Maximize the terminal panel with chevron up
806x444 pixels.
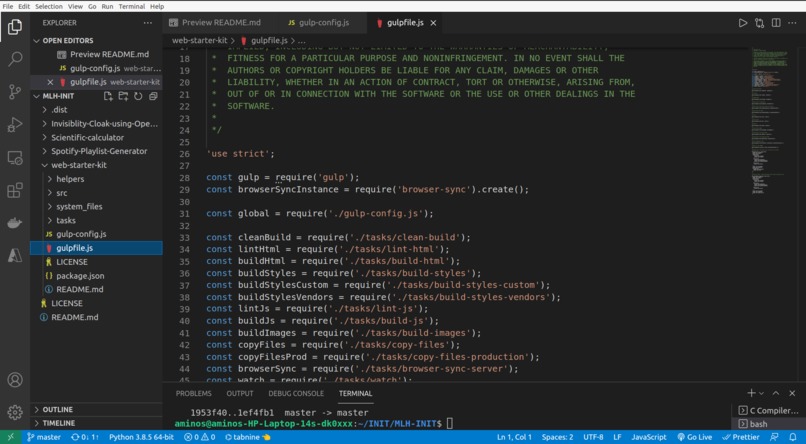[x=776, y=393]
